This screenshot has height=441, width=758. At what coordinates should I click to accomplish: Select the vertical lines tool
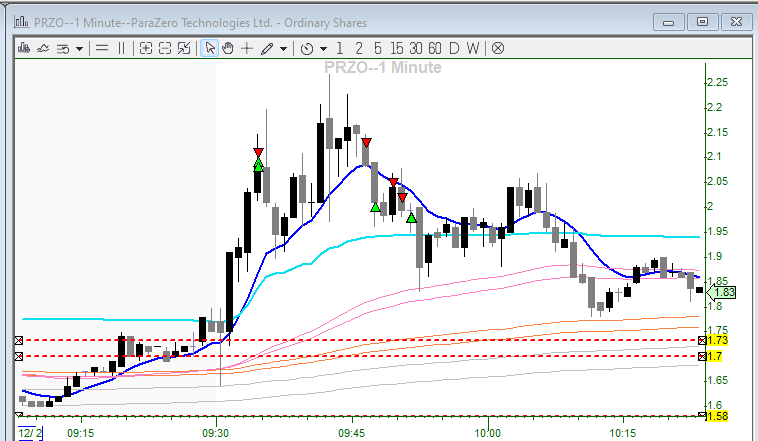pyautogui.click(x=121, y=48)
